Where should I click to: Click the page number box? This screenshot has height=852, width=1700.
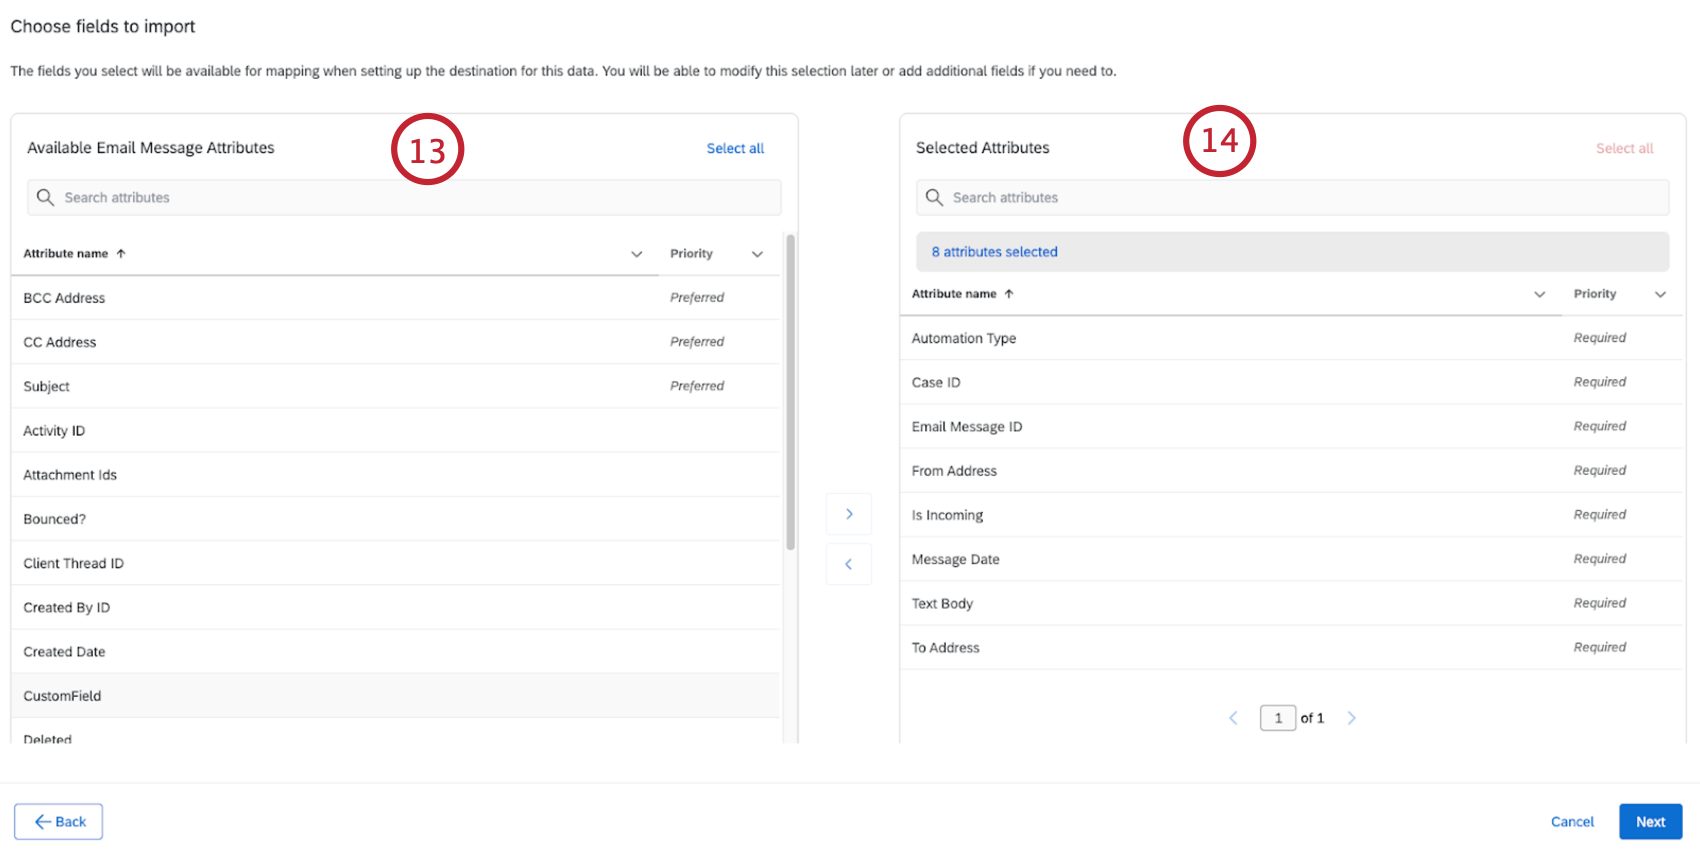click(1278, 718)
